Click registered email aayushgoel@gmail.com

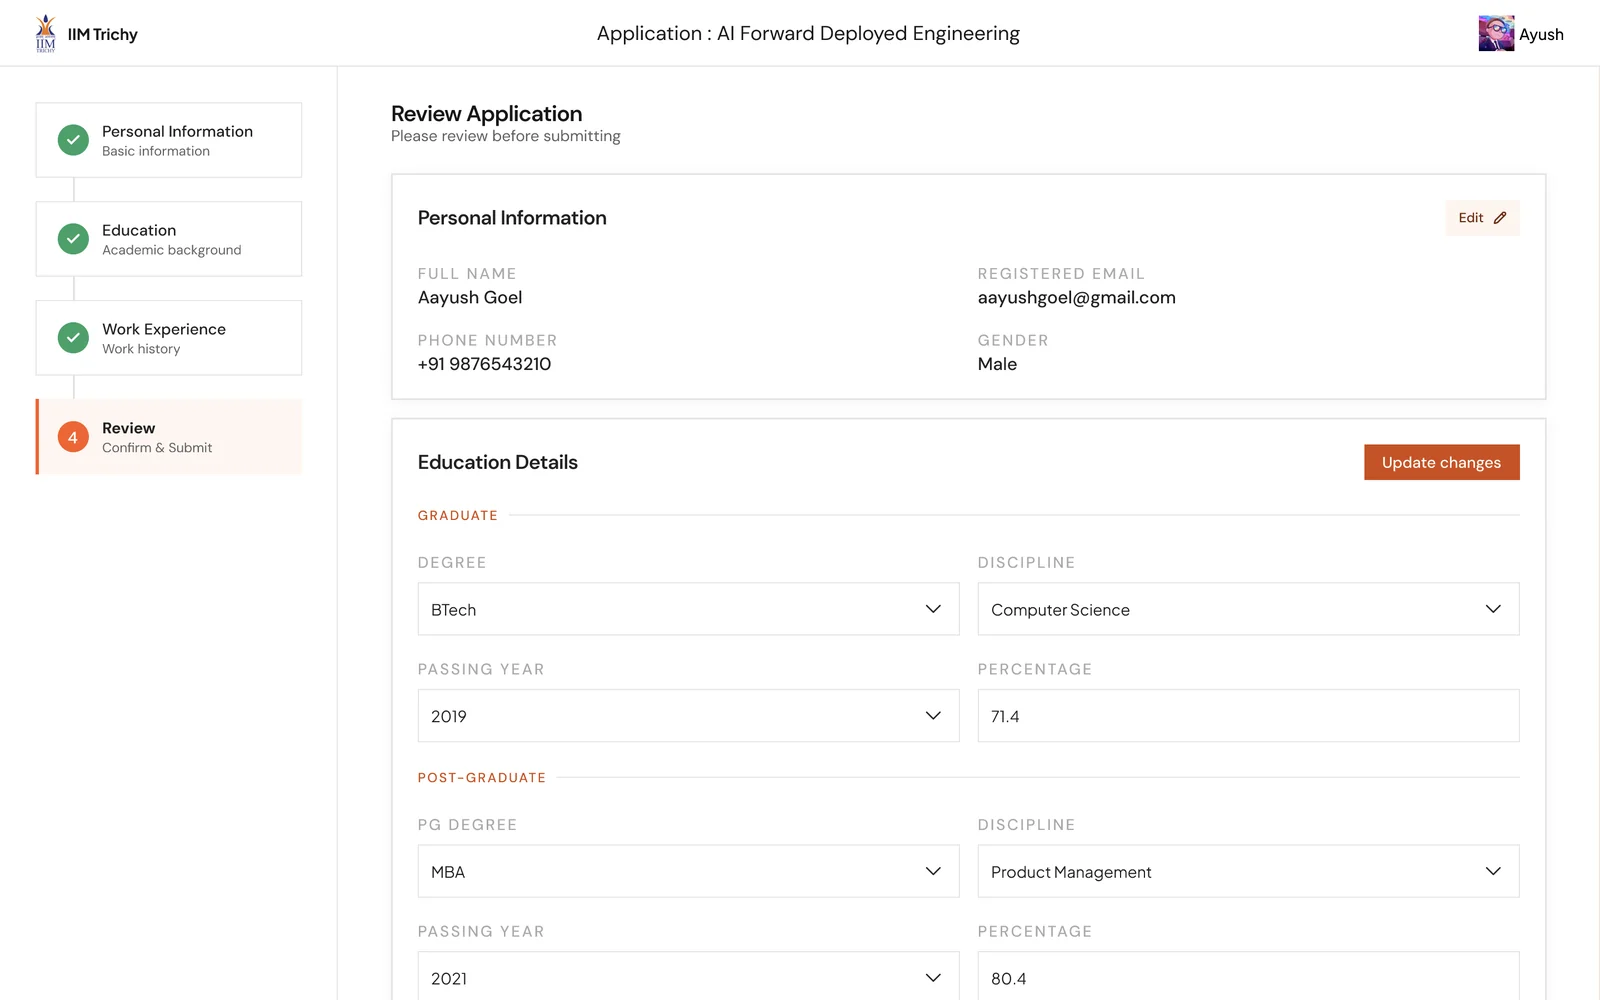[x=1077, y=297]
